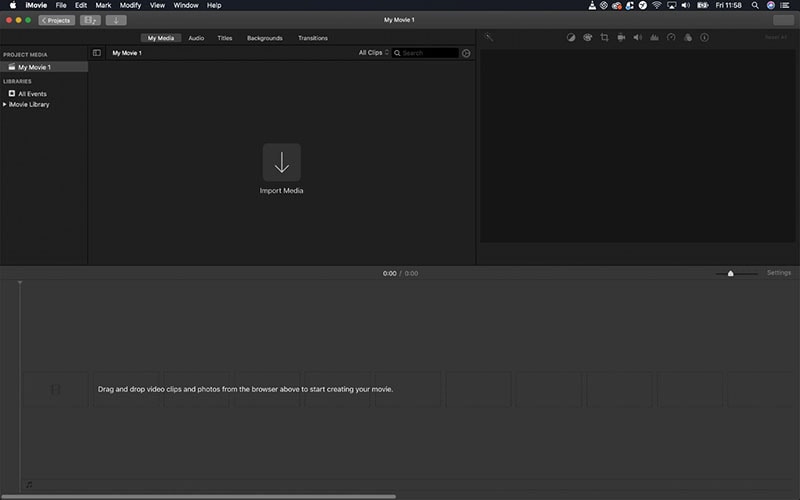The width and height of the screenshot is (800, 500).
Task: Click Reset All adjustments
Action: point(776,37)
